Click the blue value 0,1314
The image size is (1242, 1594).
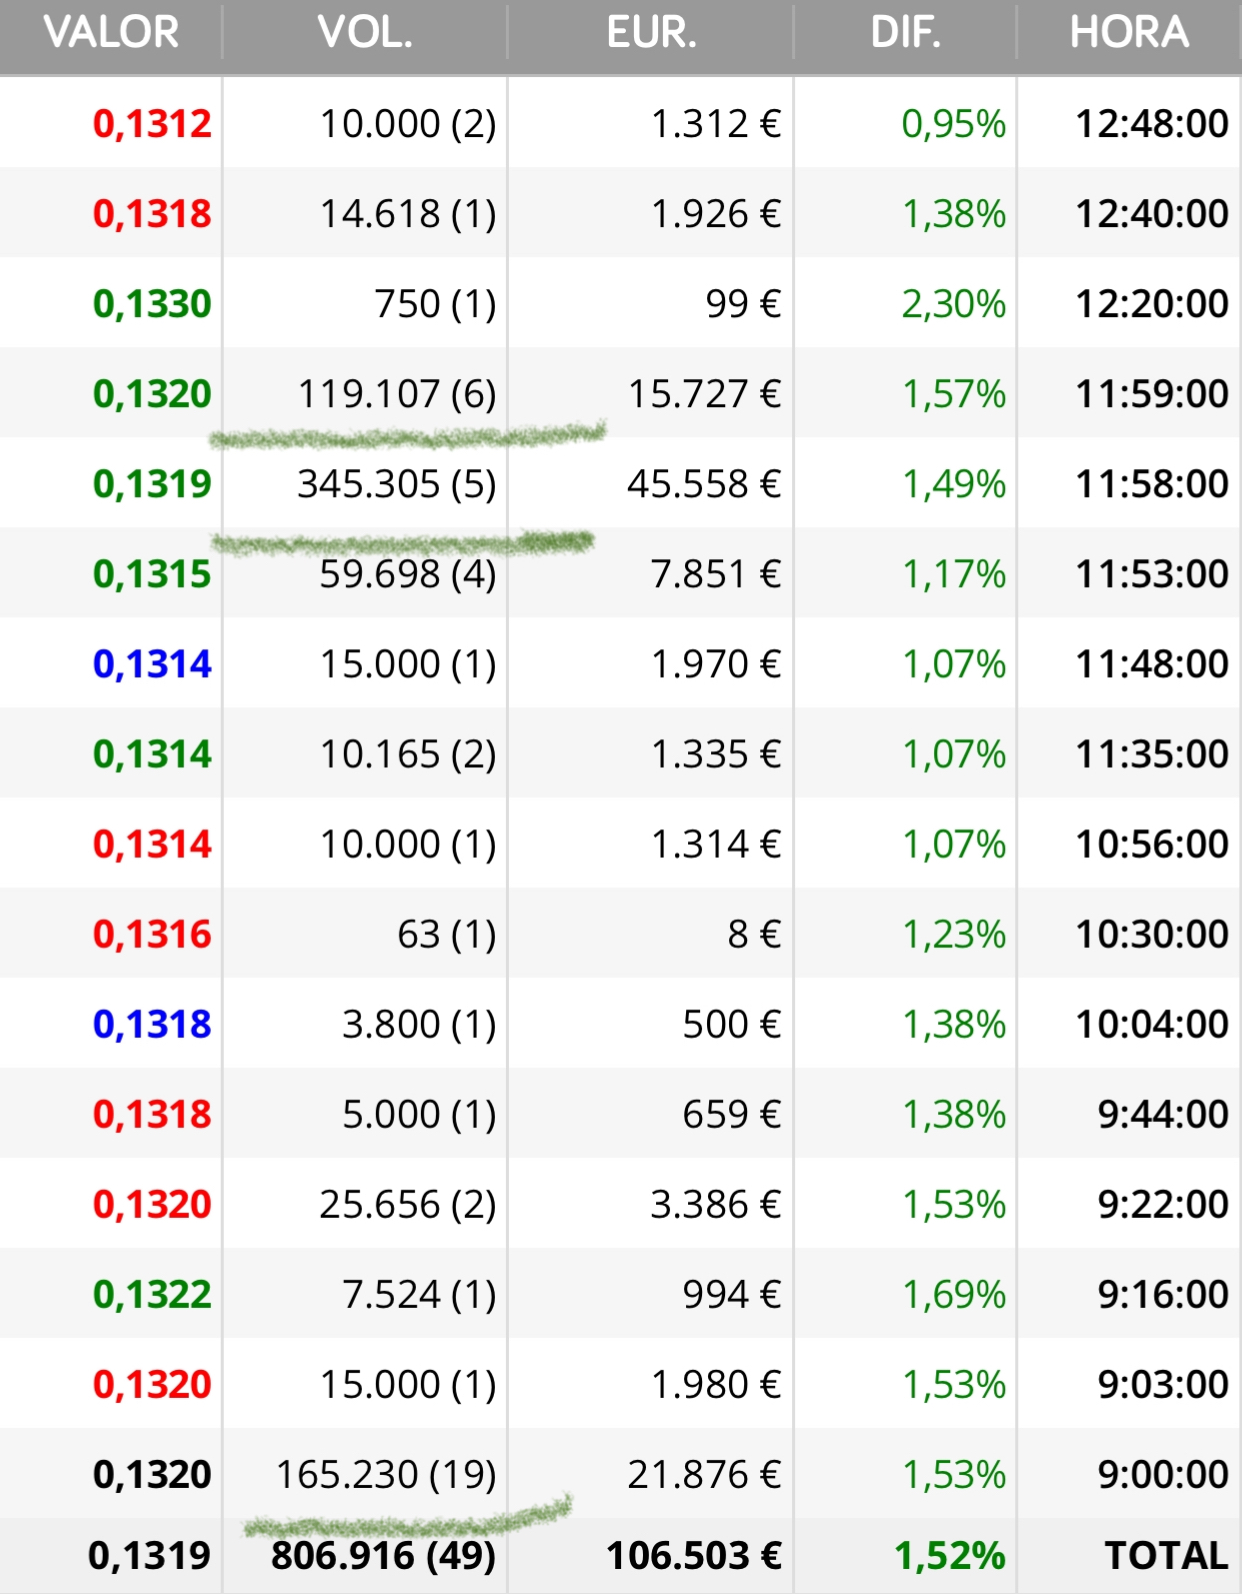coord(152,664)
